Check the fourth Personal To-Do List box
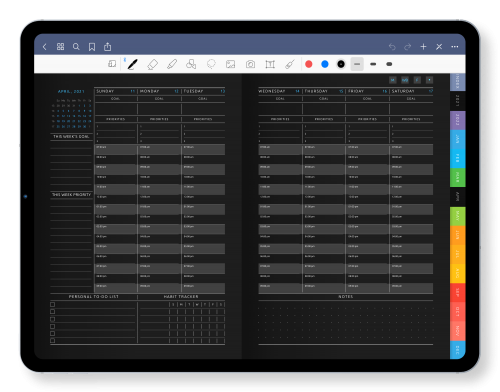This screenshot has width=500, height=392. coord(53,326)
